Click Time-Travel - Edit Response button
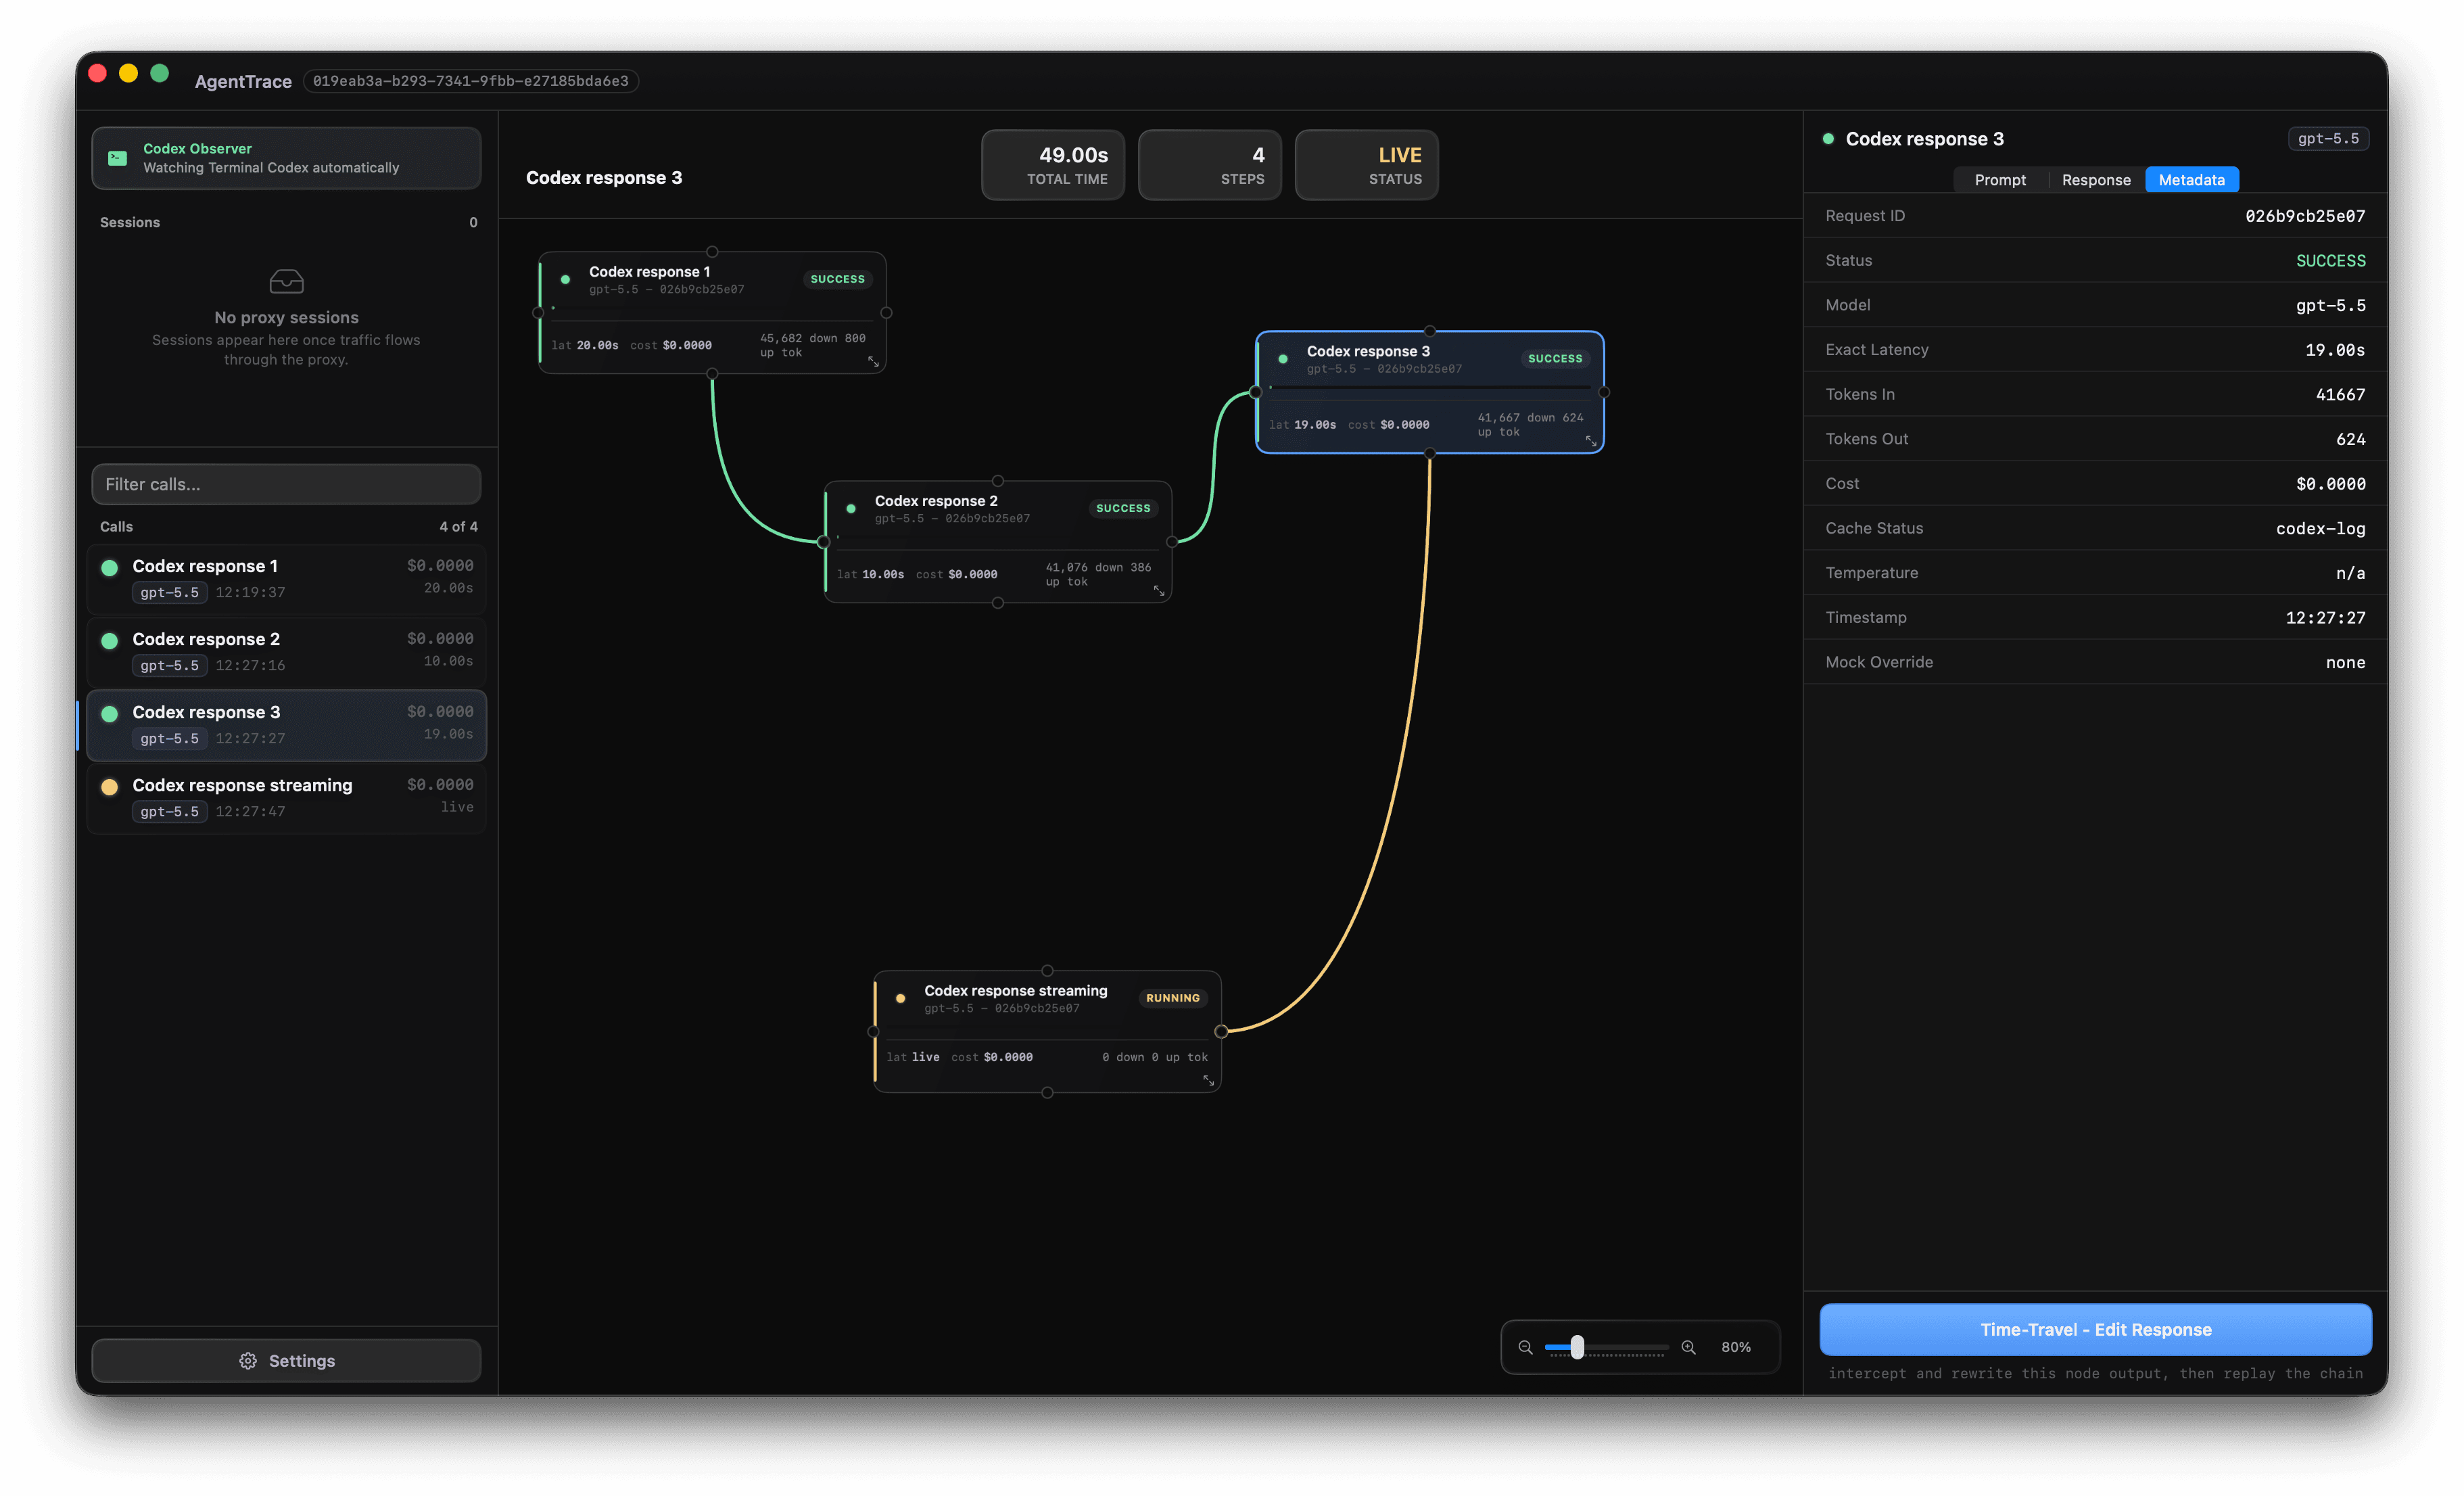 pyautogui.click(x=2095, y=1329)
